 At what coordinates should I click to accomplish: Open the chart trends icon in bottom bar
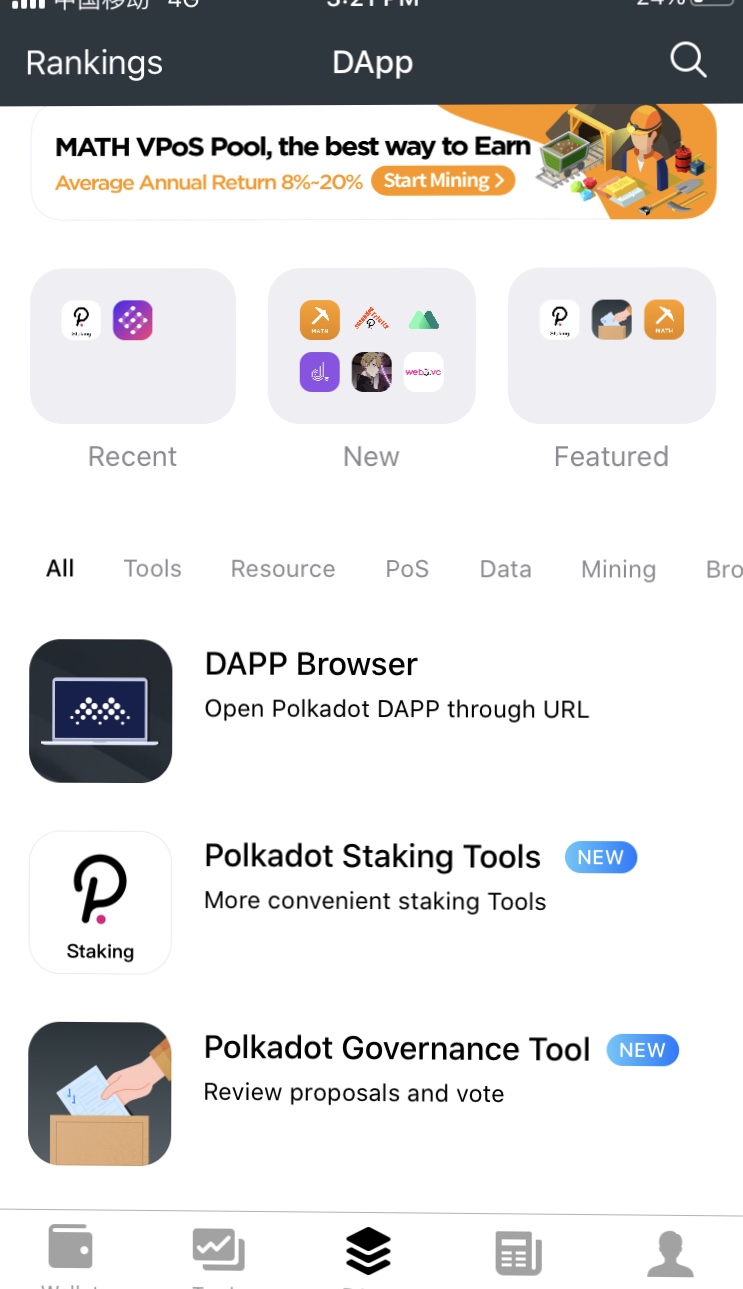219,1250
